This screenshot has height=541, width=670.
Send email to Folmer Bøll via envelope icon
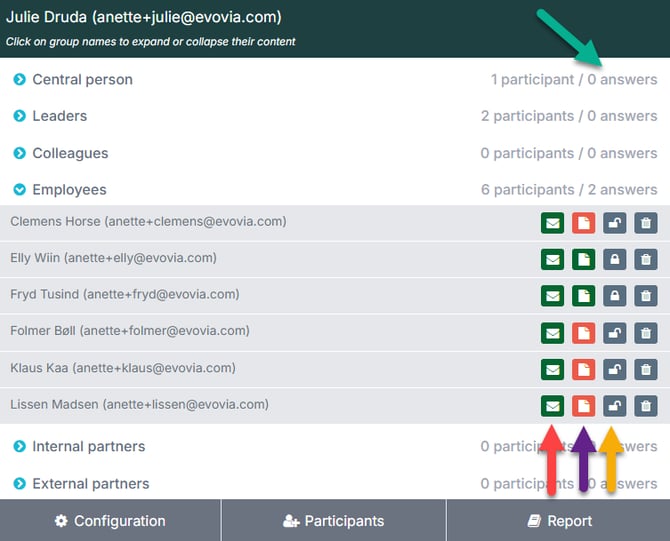click(x=552, y=333)
